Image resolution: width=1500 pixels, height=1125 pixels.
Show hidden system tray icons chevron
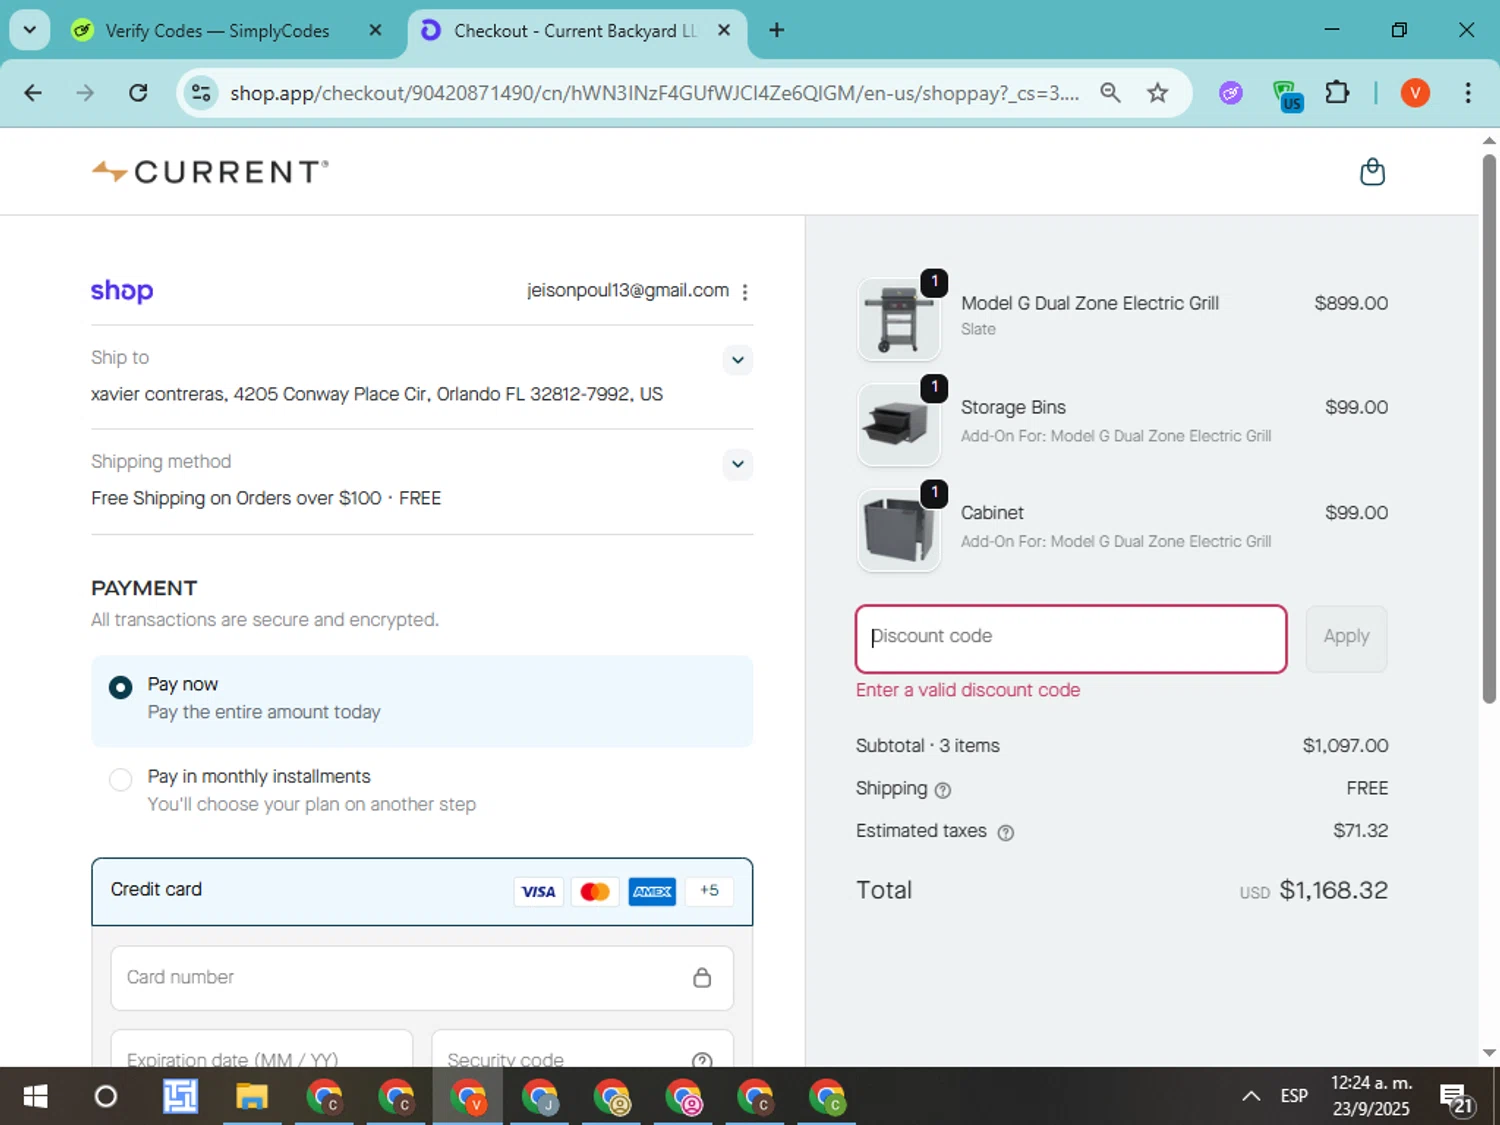pos(1251,1096)
